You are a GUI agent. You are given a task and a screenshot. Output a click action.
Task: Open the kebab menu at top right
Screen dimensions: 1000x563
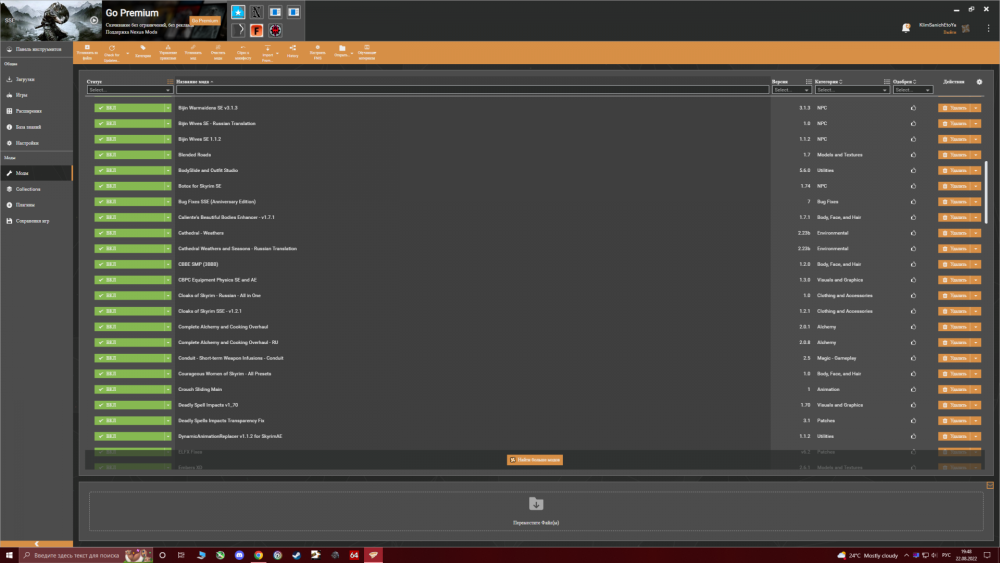(x=989, y=27)
